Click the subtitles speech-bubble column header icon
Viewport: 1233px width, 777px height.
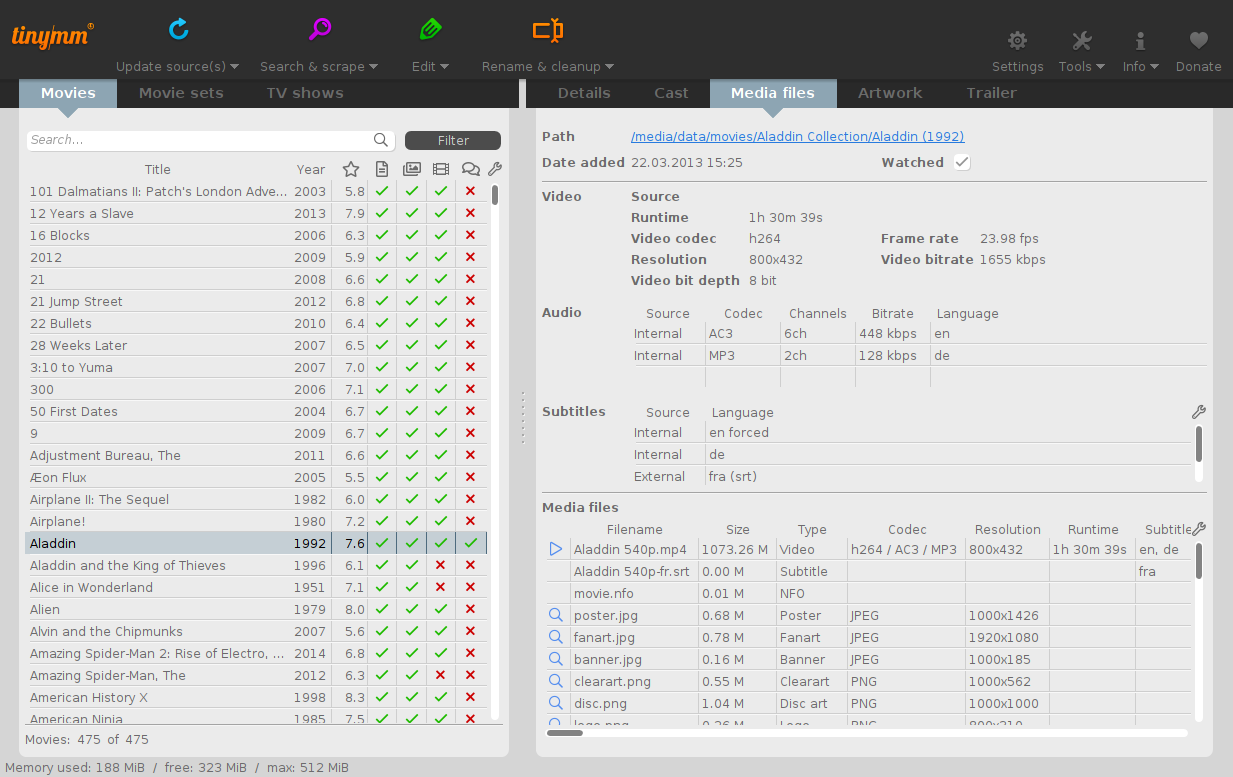pyautogui.click(x=471, y=169)
